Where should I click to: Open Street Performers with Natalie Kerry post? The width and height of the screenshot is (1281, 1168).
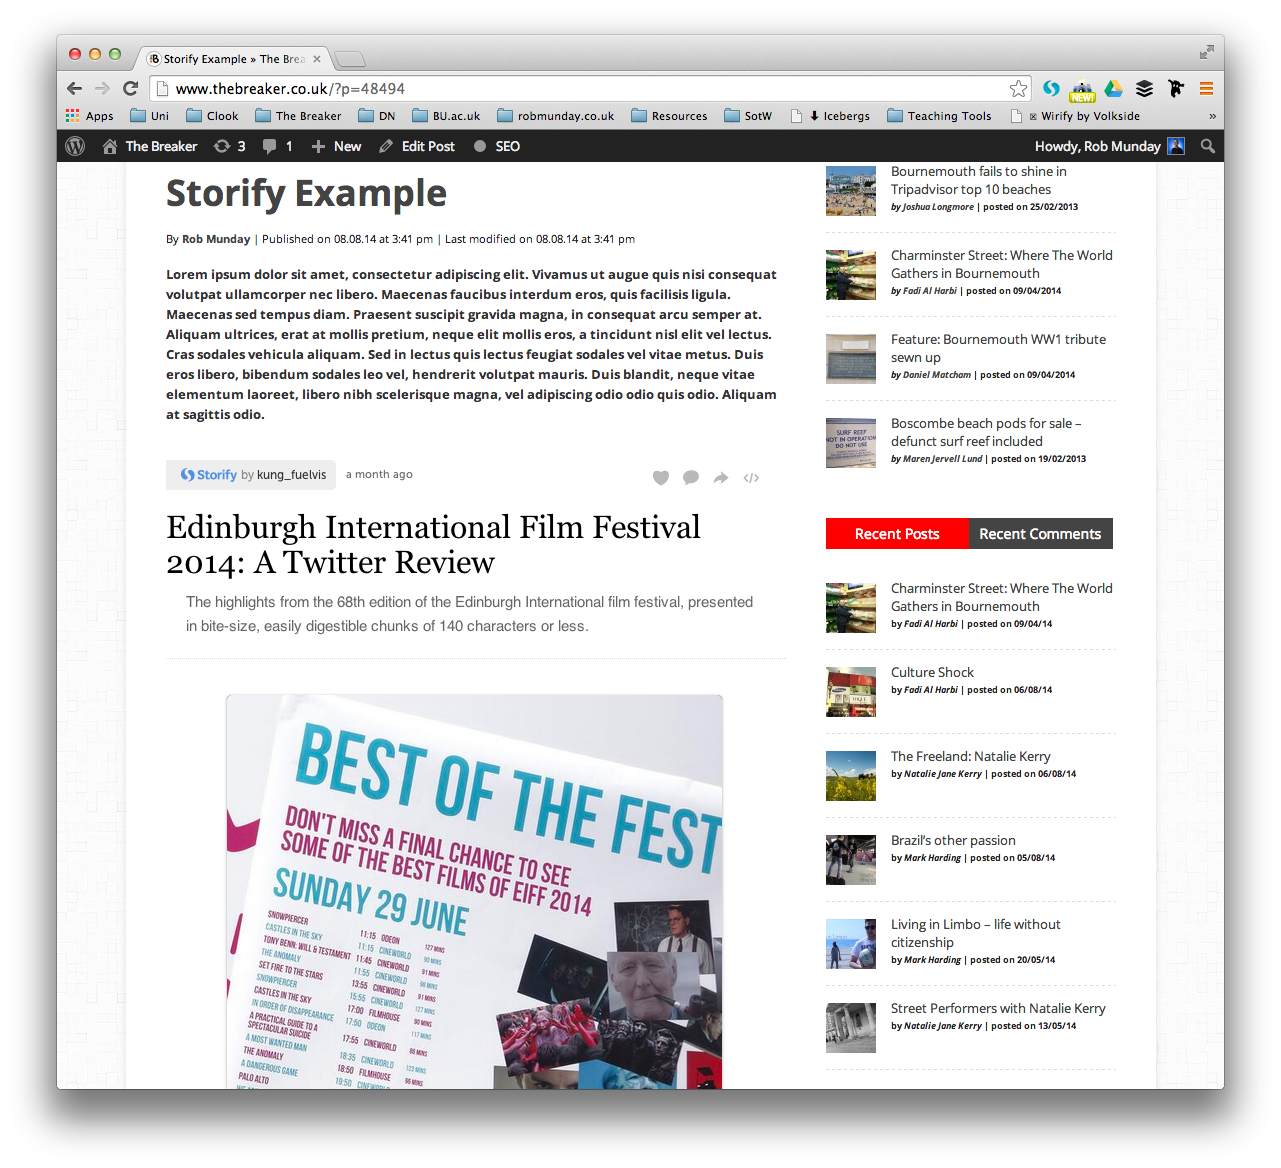point(998,1008)
